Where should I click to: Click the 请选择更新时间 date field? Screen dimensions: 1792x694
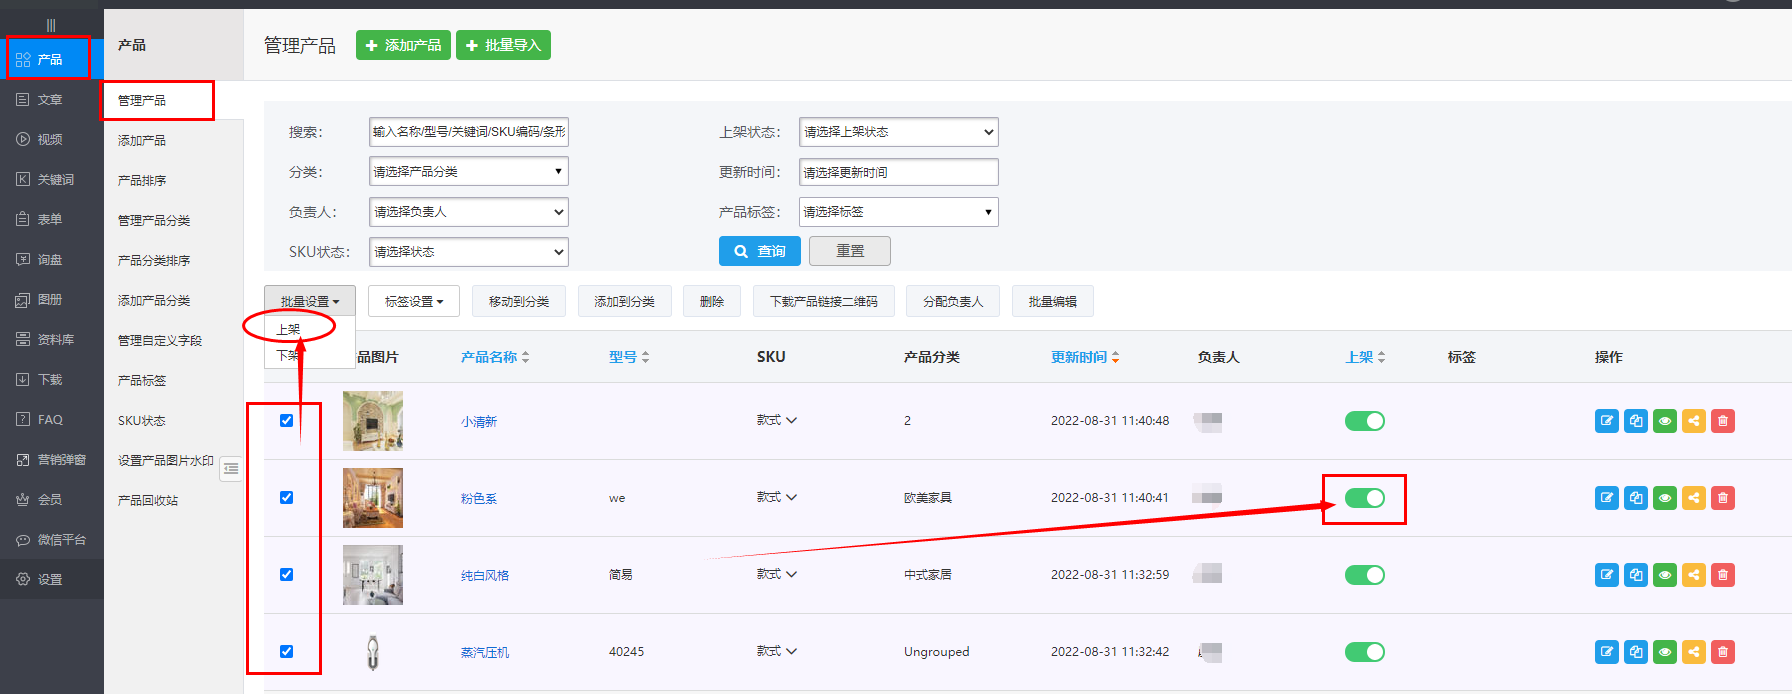pyautogui.click(x=899, y=172)
